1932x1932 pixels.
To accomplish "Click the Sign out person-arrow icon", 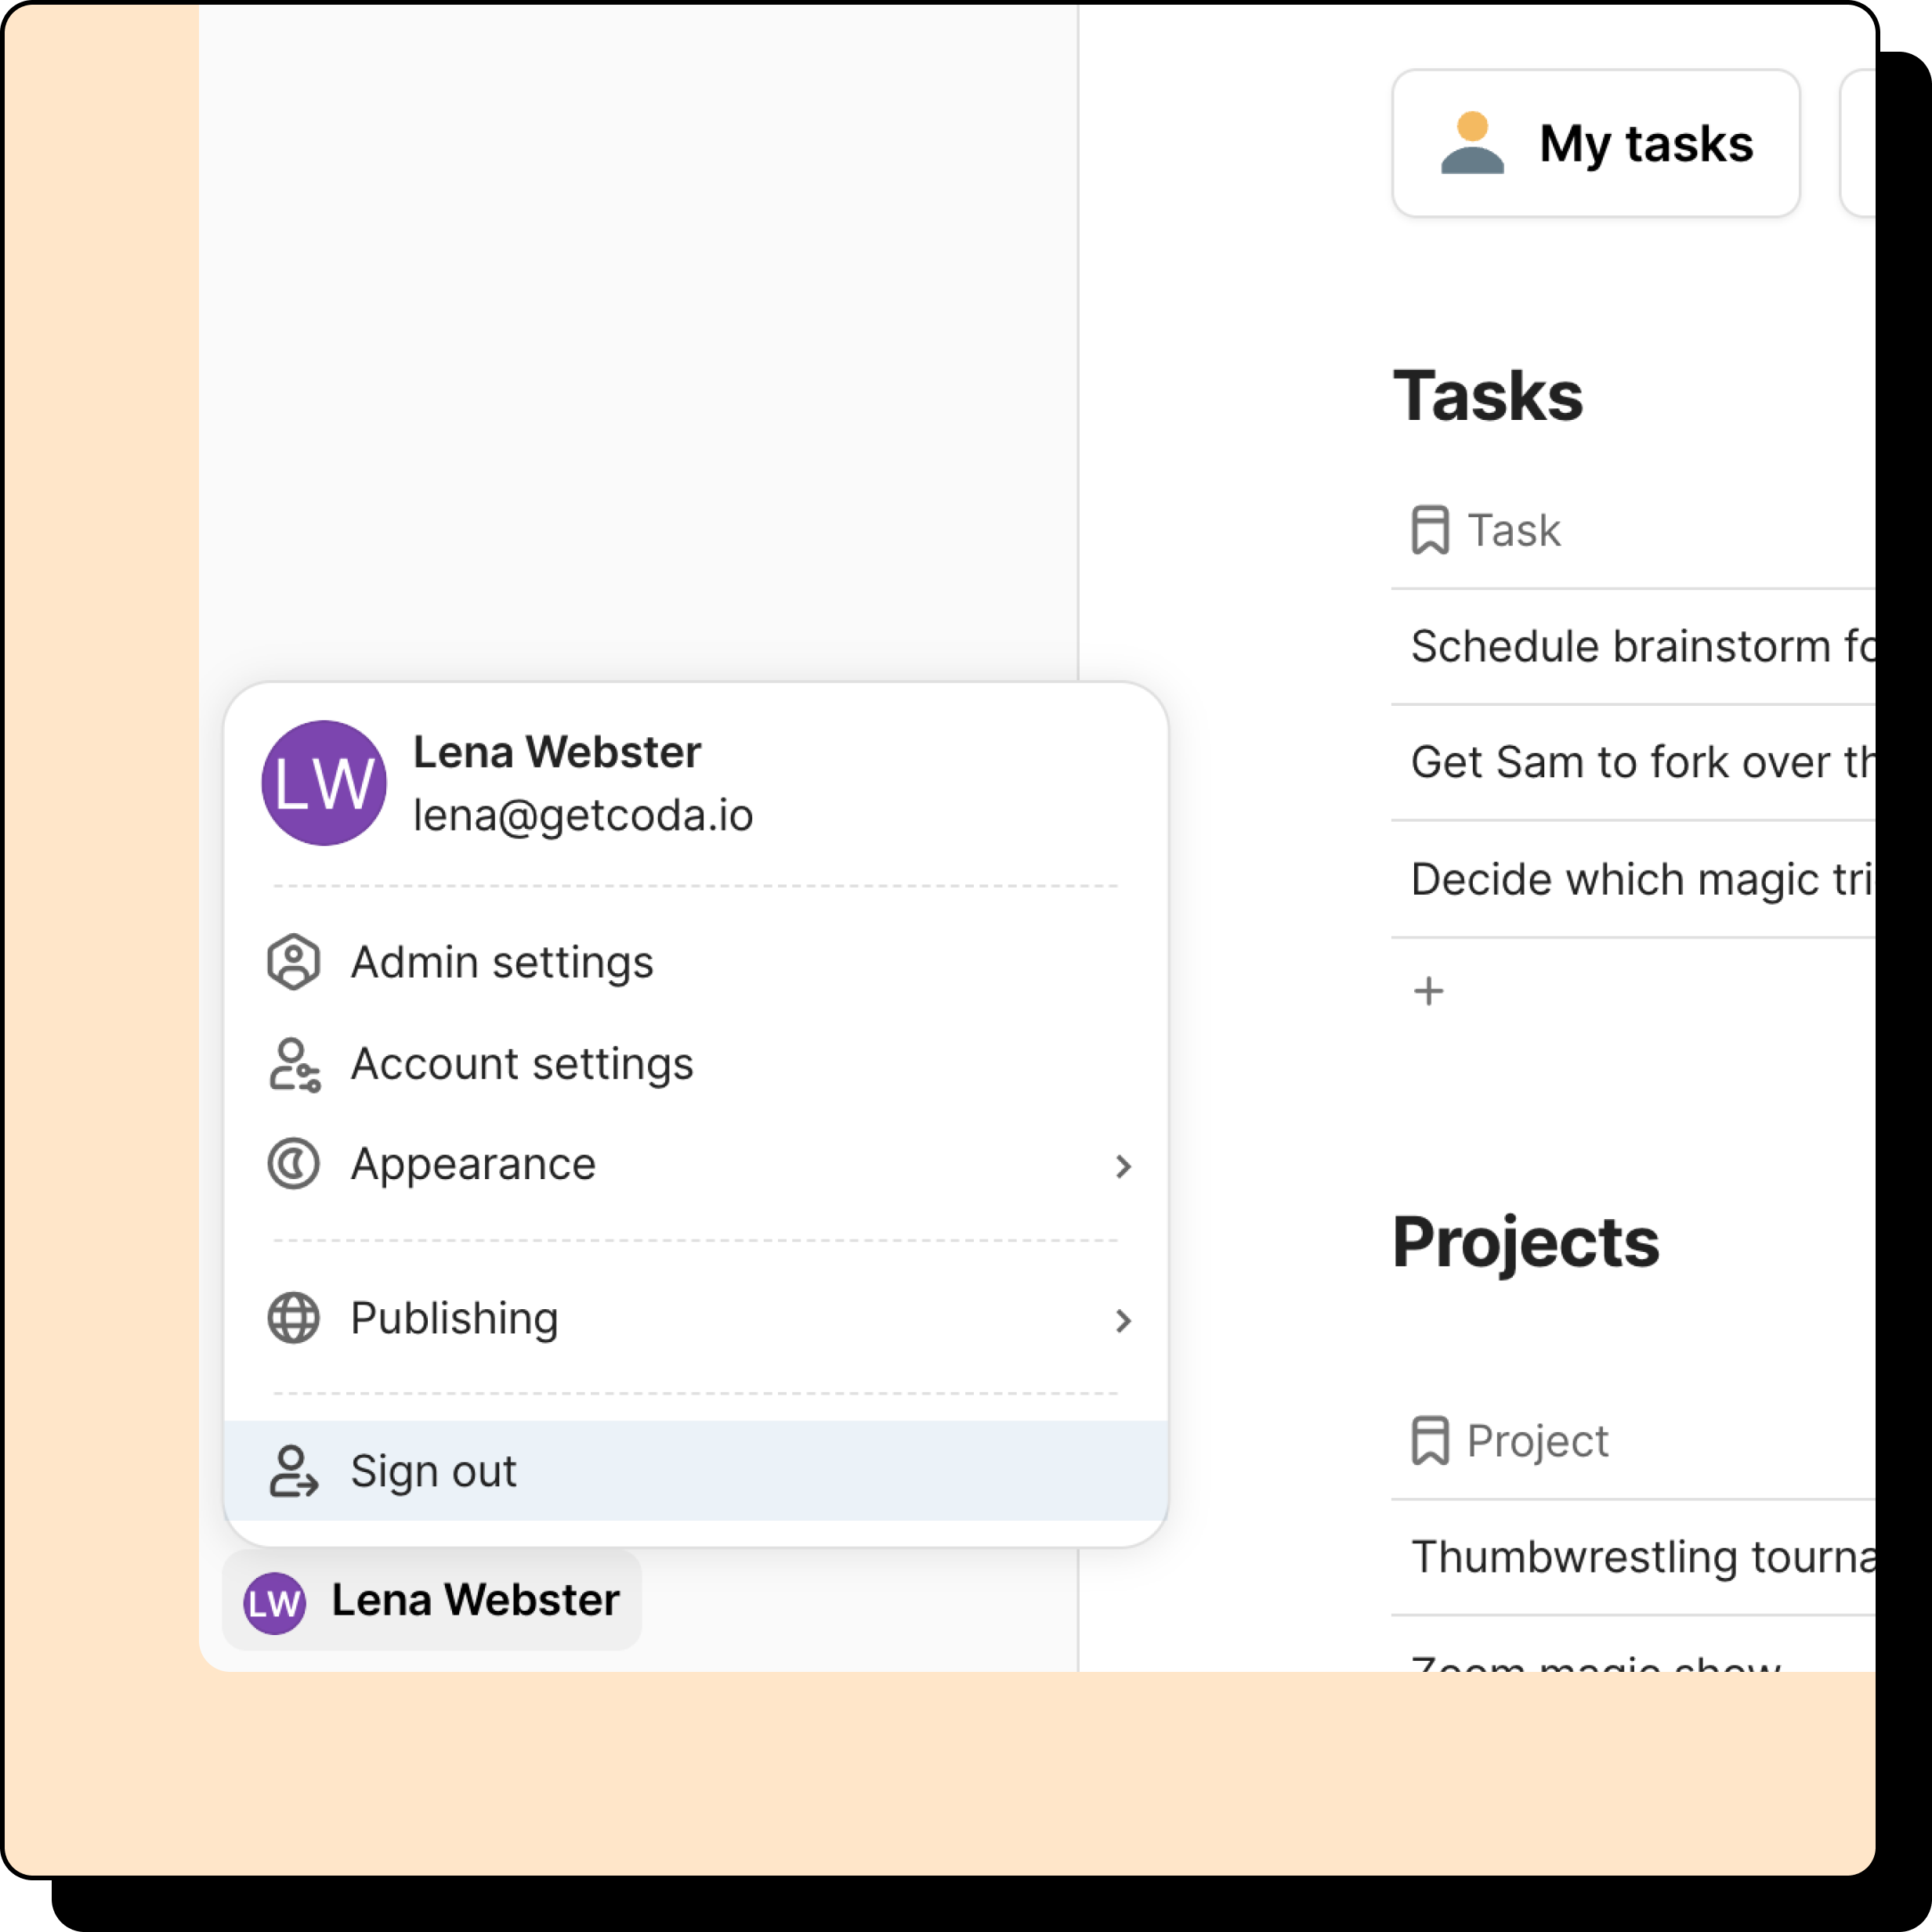I will click(293, 1471).
